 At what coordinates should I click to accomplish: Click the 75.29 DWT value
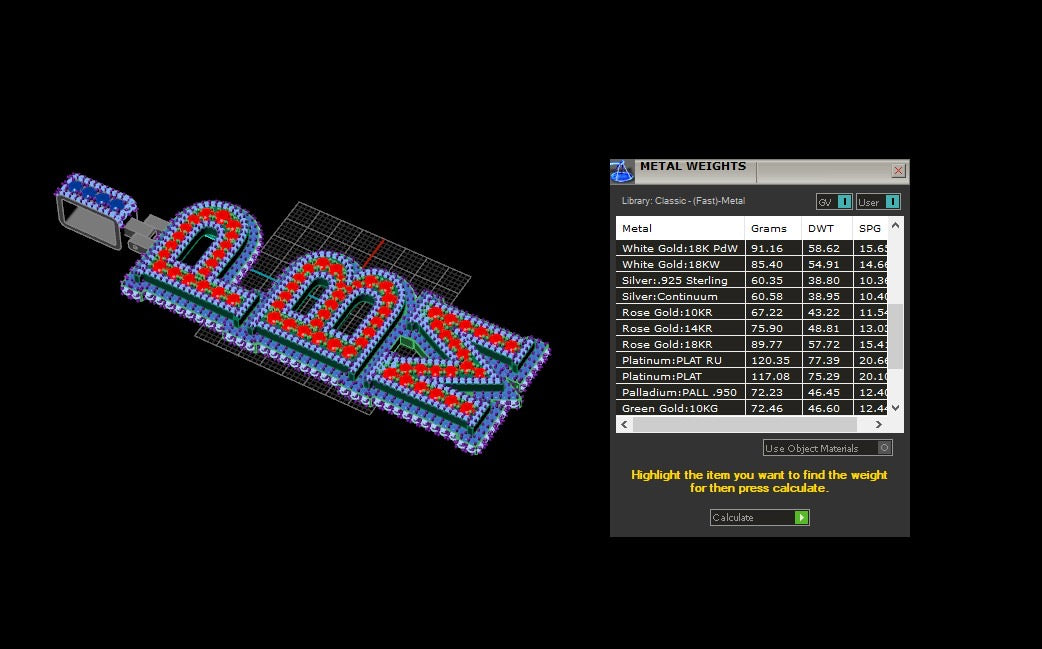[x=823, y=376]
